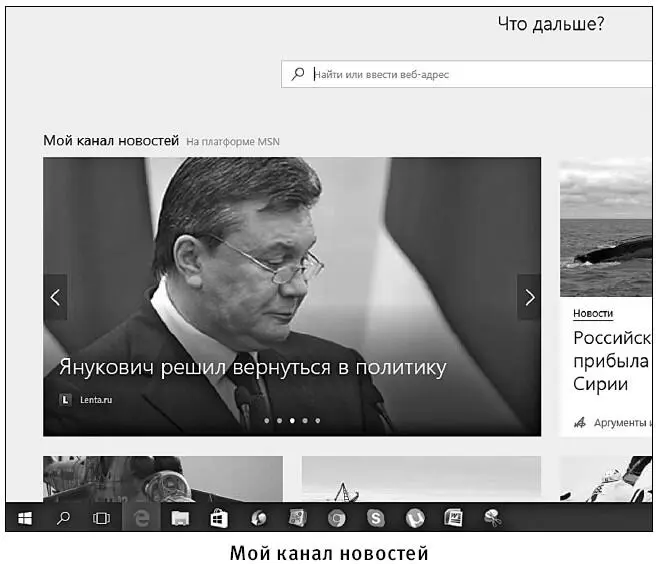Click the 'Новости' category link

click(x=593, y=314)
